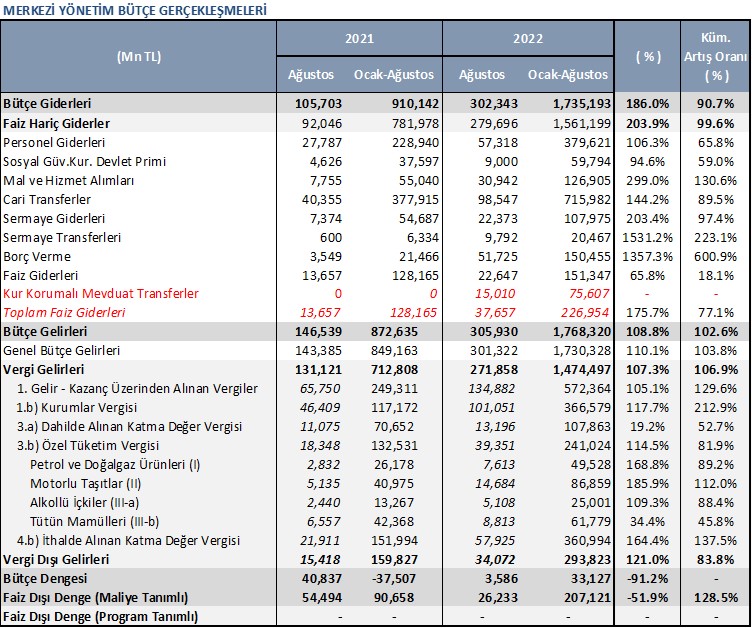Select value '105,703' in Bütçe Giderleri row
The height and width of the screenshot is (628, 752).
click(x=318, y=104)
